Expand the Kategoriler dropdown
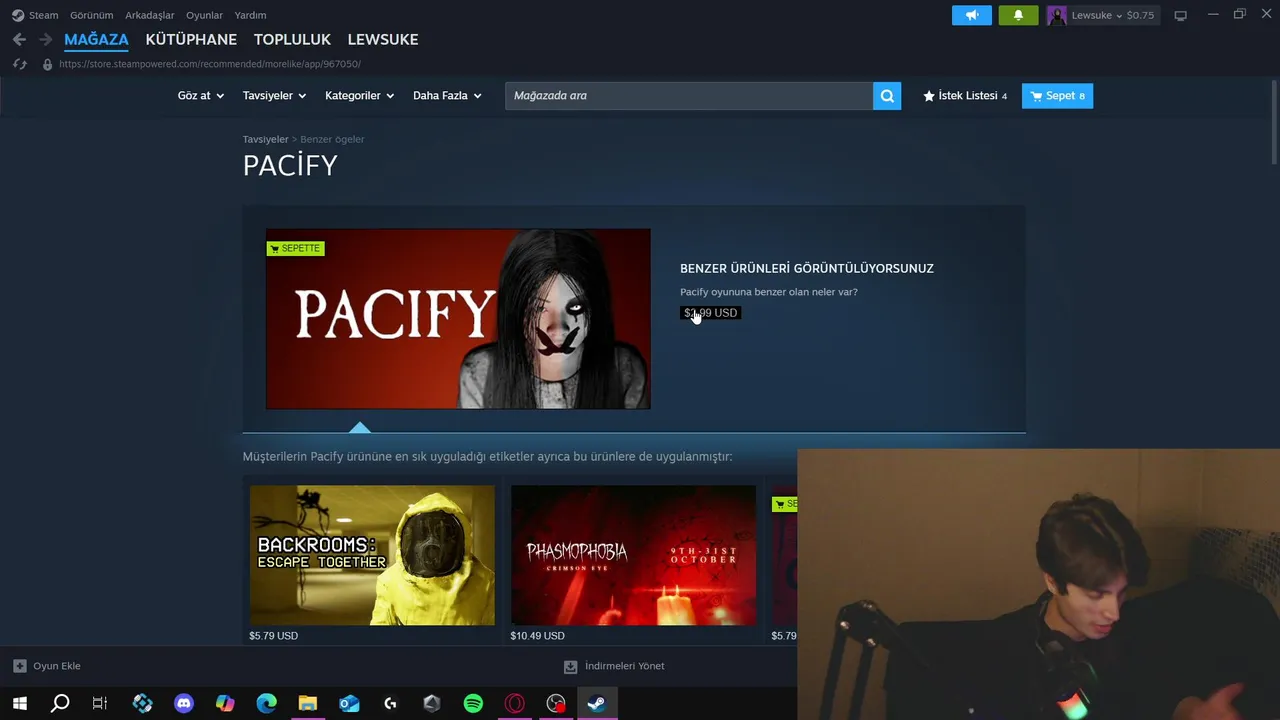The width and height of the screenshot is (1280, 720). pos(359,96)
